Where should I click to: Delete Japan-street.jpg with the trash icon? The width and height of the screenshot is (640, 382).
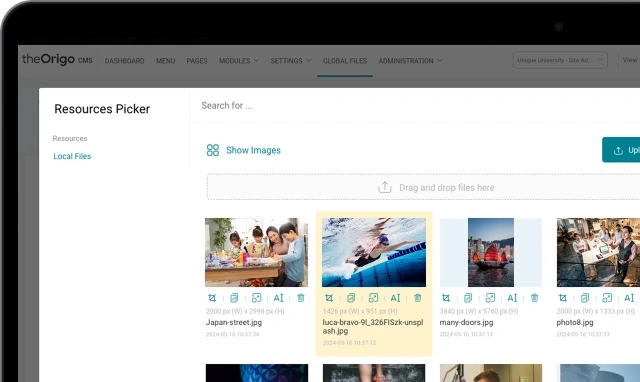301,298
